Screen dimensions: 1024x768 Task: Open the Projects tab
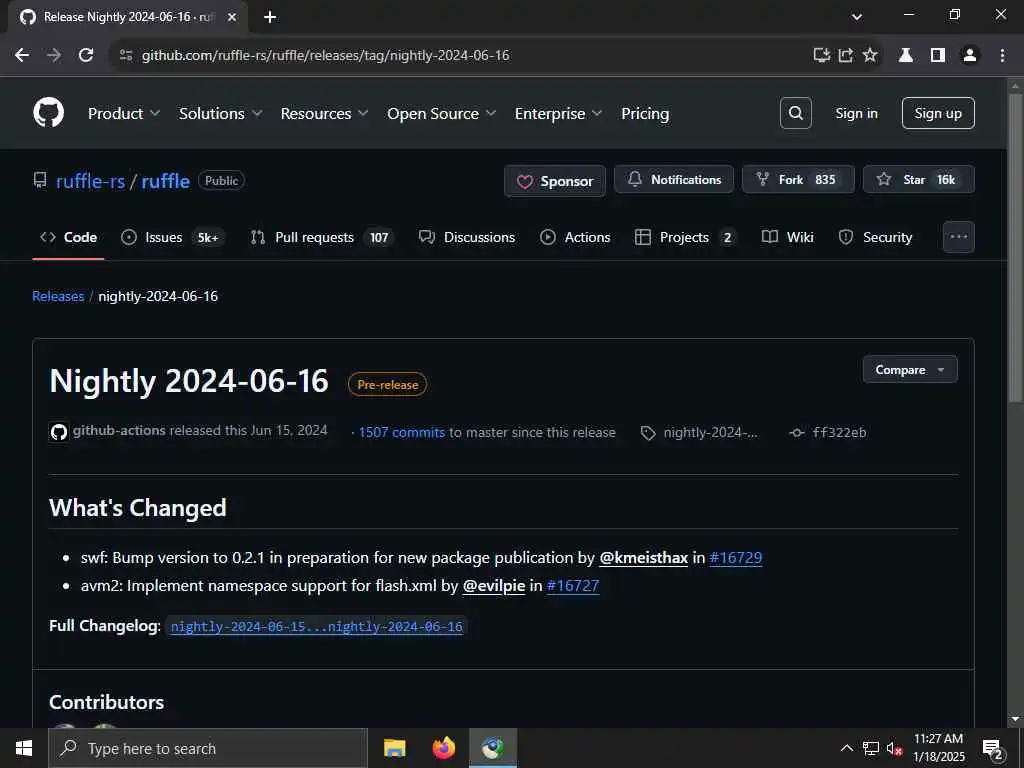tap(685, 237)
